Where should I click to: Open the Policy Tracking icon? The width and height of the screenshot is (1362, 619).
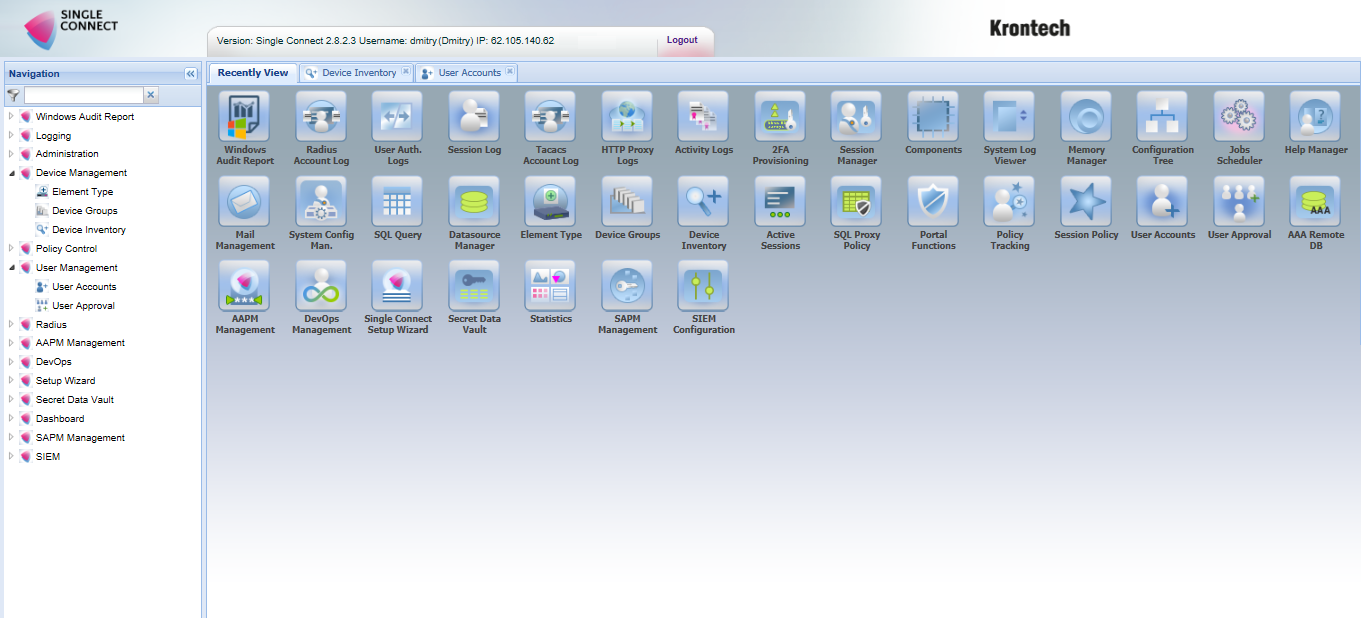click(1009, 202)
